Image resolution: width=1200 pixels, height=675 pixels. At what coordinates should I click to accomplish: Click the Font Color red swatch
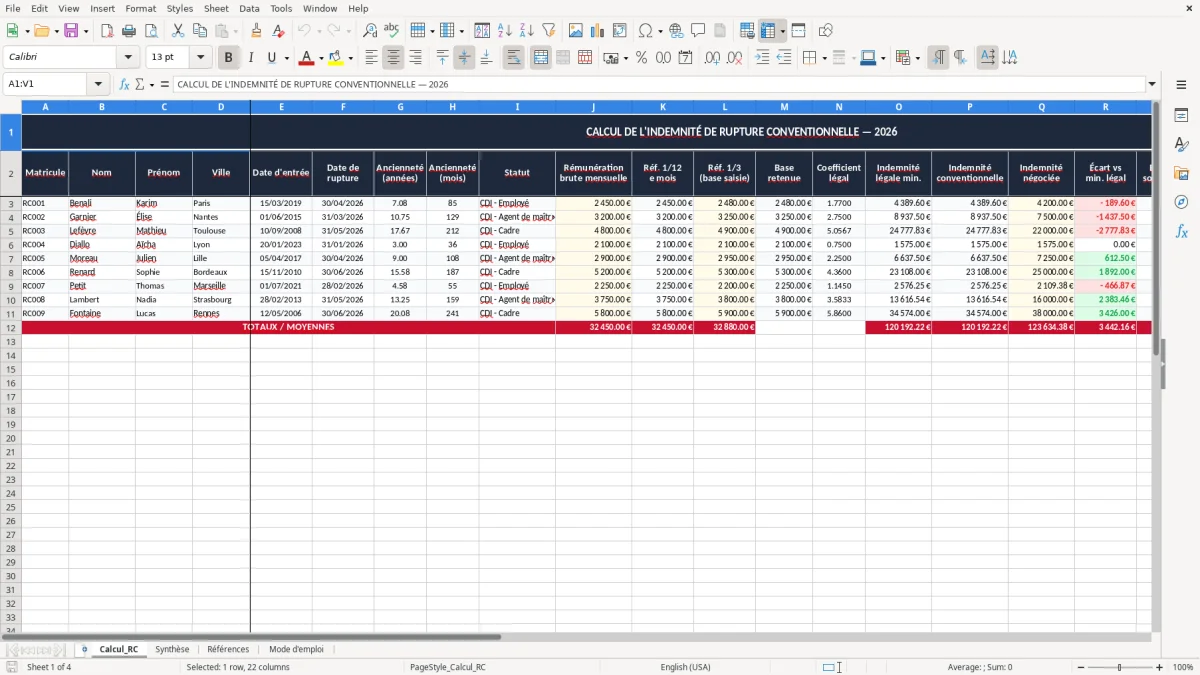(307, 58)
